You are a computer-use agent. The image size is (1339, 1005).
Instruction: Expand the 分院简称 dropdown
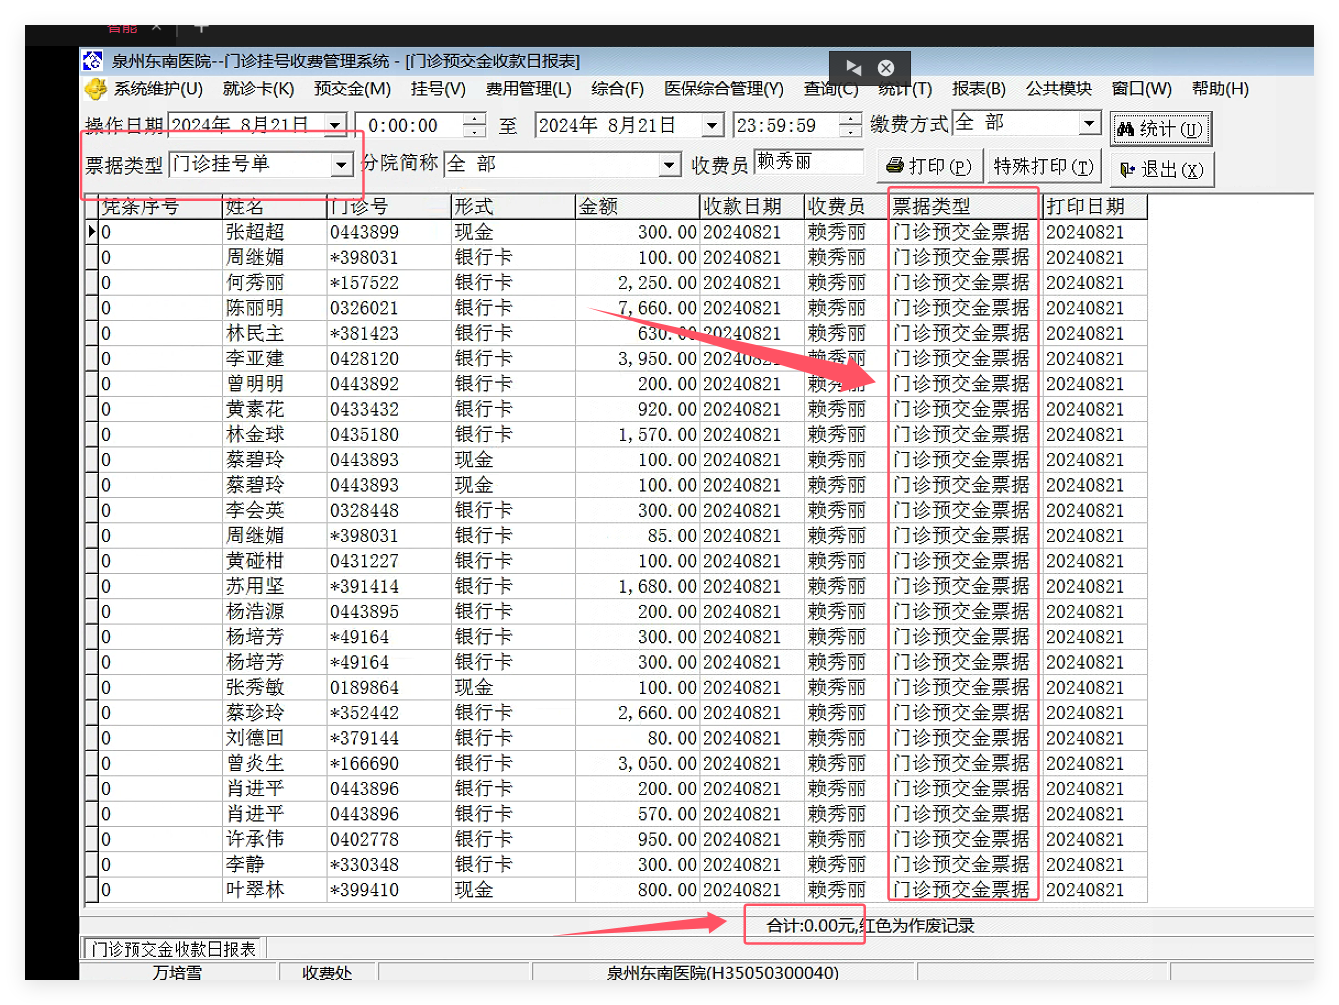click(x=670, y=164)
